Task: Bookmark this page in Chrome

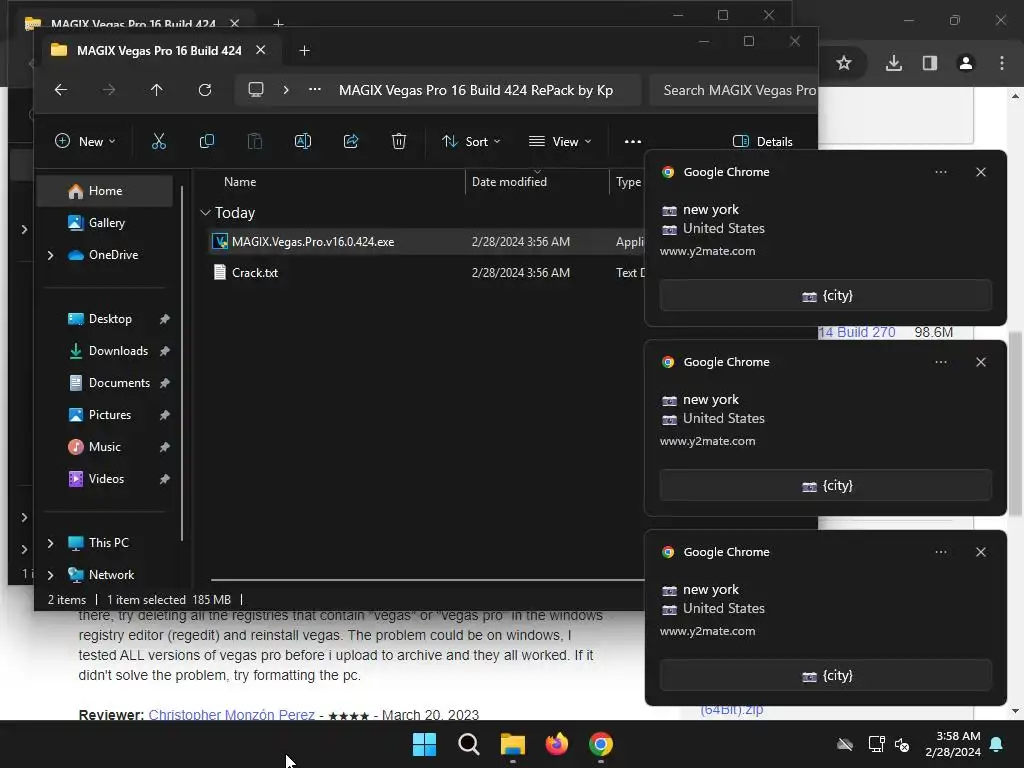Action: (x=844, y=63)
